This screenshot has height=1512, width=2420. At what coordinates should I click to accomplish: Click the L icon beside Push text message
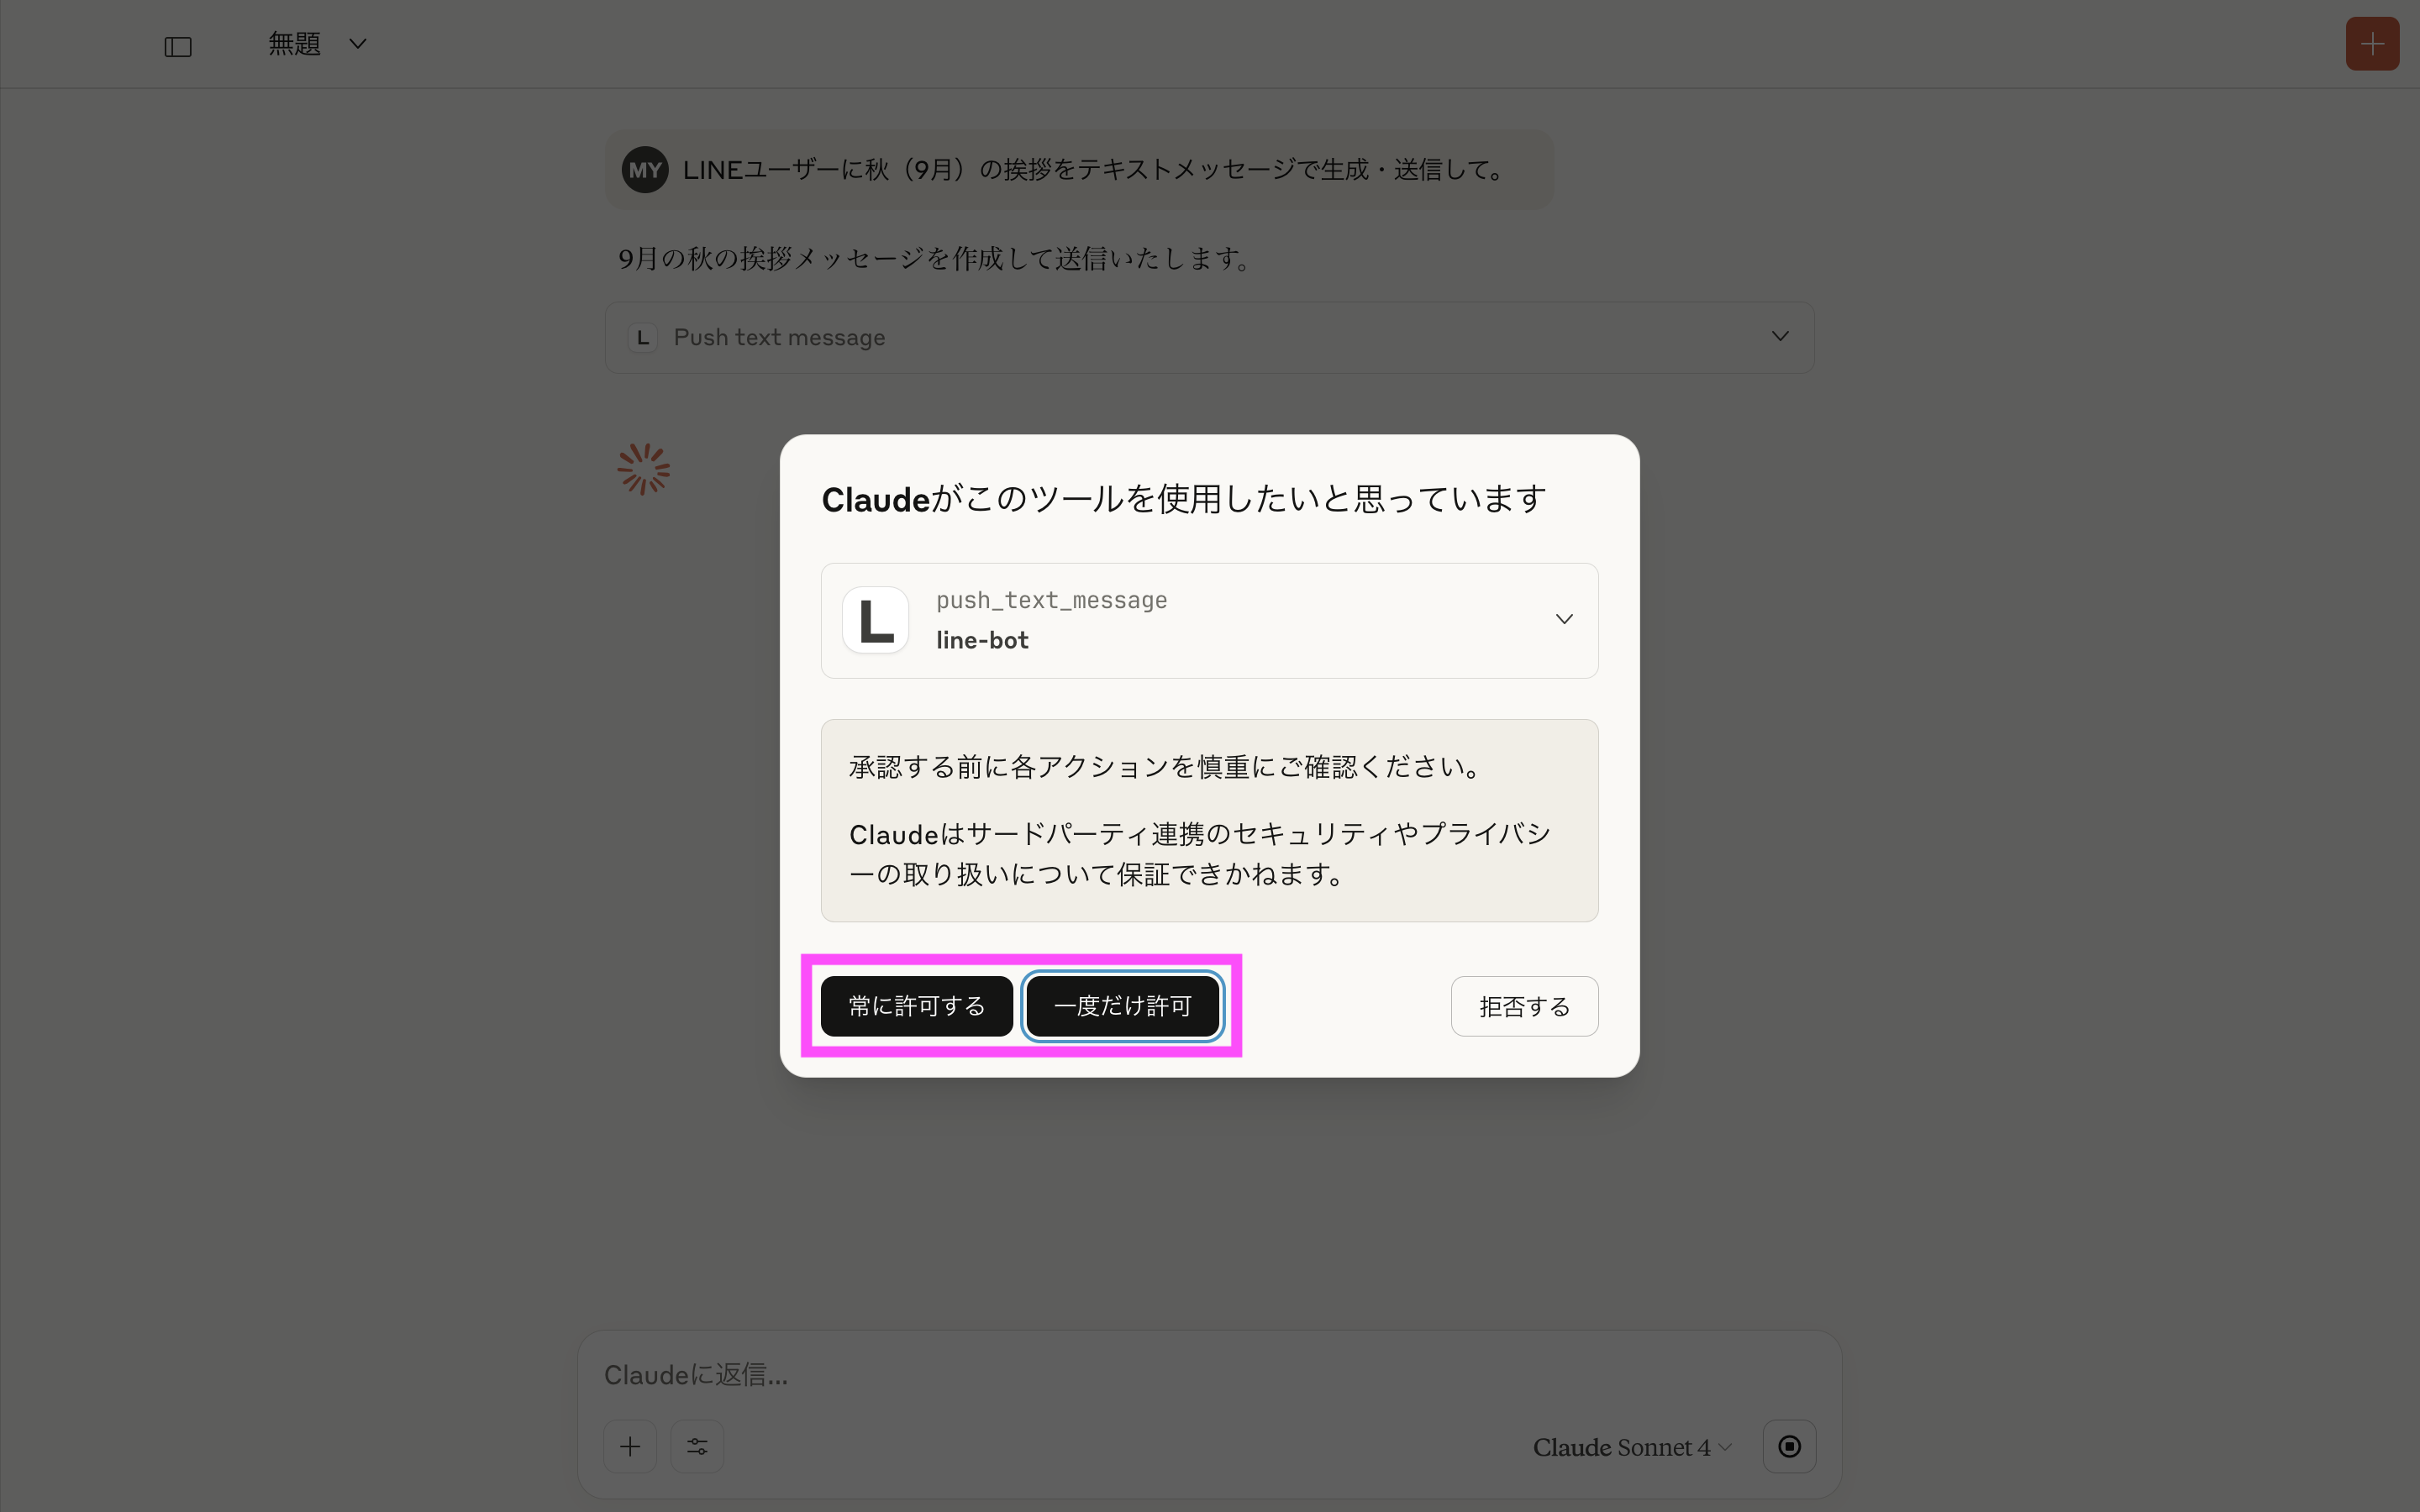click(x=643, y=338)
